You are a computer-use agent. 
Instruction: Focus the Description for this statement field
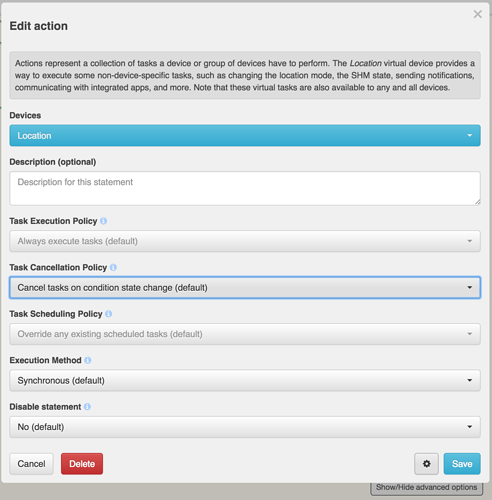pos(245,188)
